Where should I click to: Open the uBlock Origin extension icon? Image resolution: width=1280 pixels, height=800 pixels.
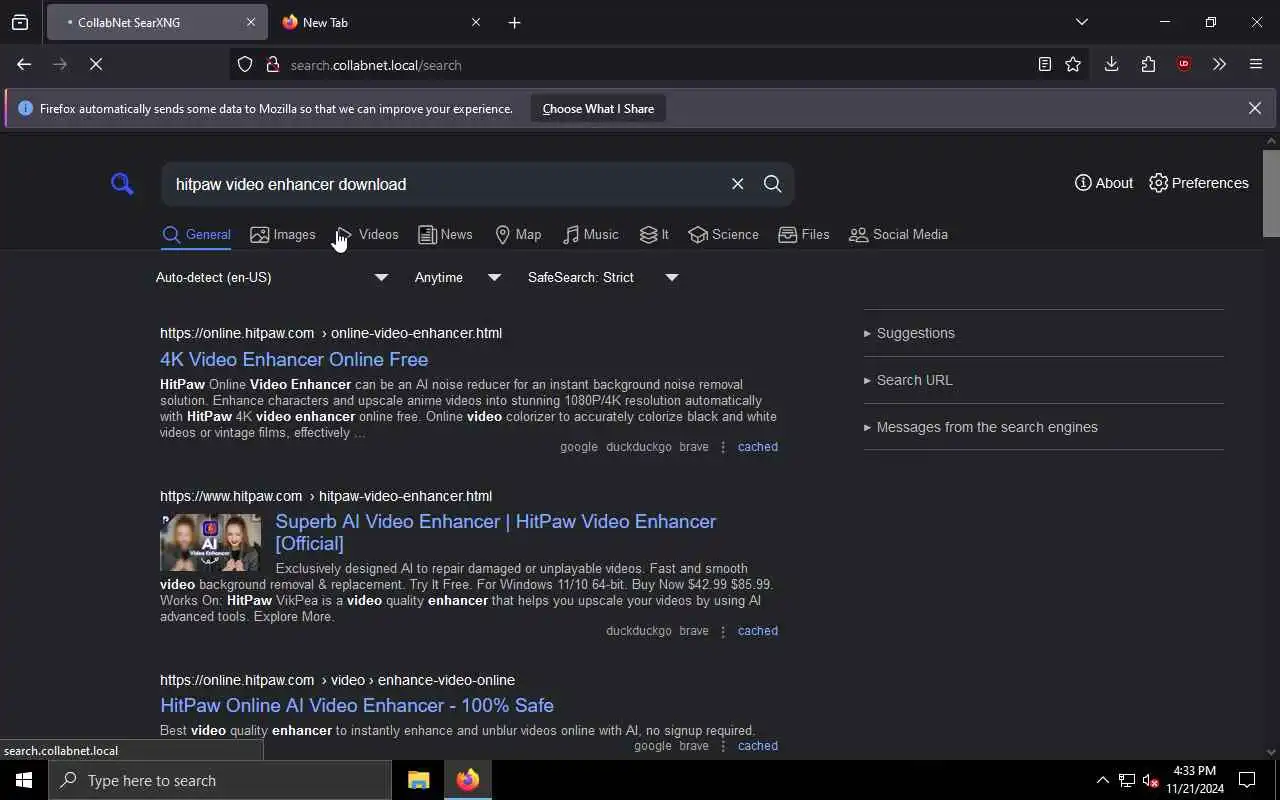click(1184, 64)
